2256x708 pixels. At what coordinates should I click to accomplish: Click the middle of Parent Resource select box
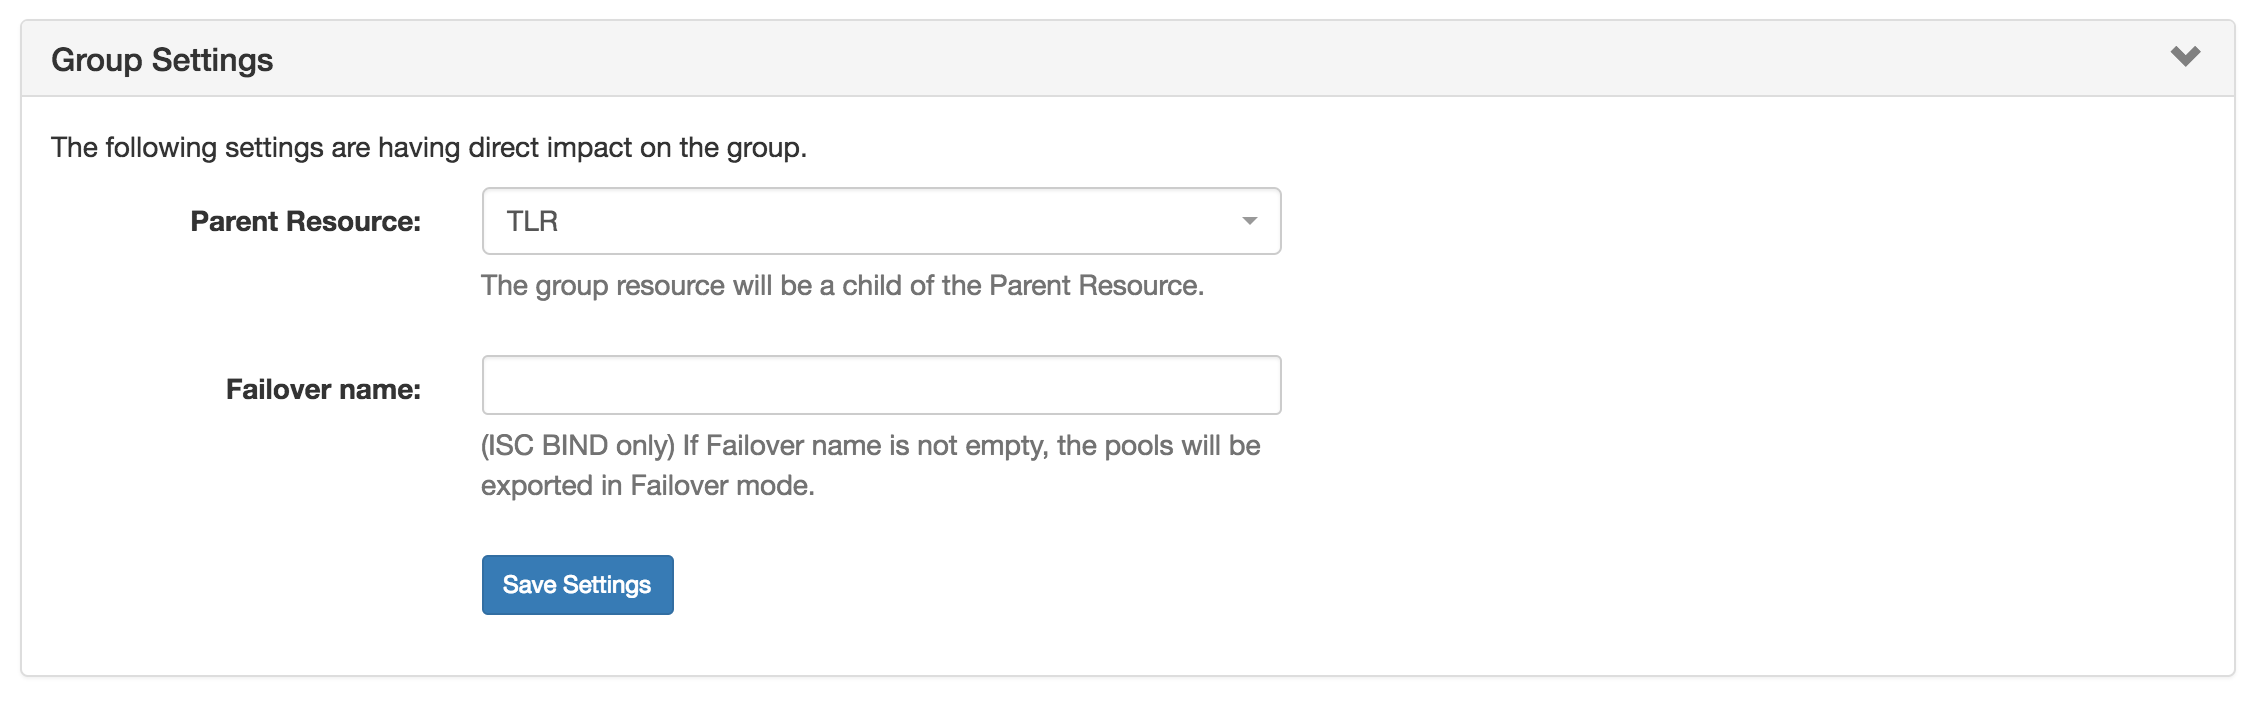pos(880,221)
